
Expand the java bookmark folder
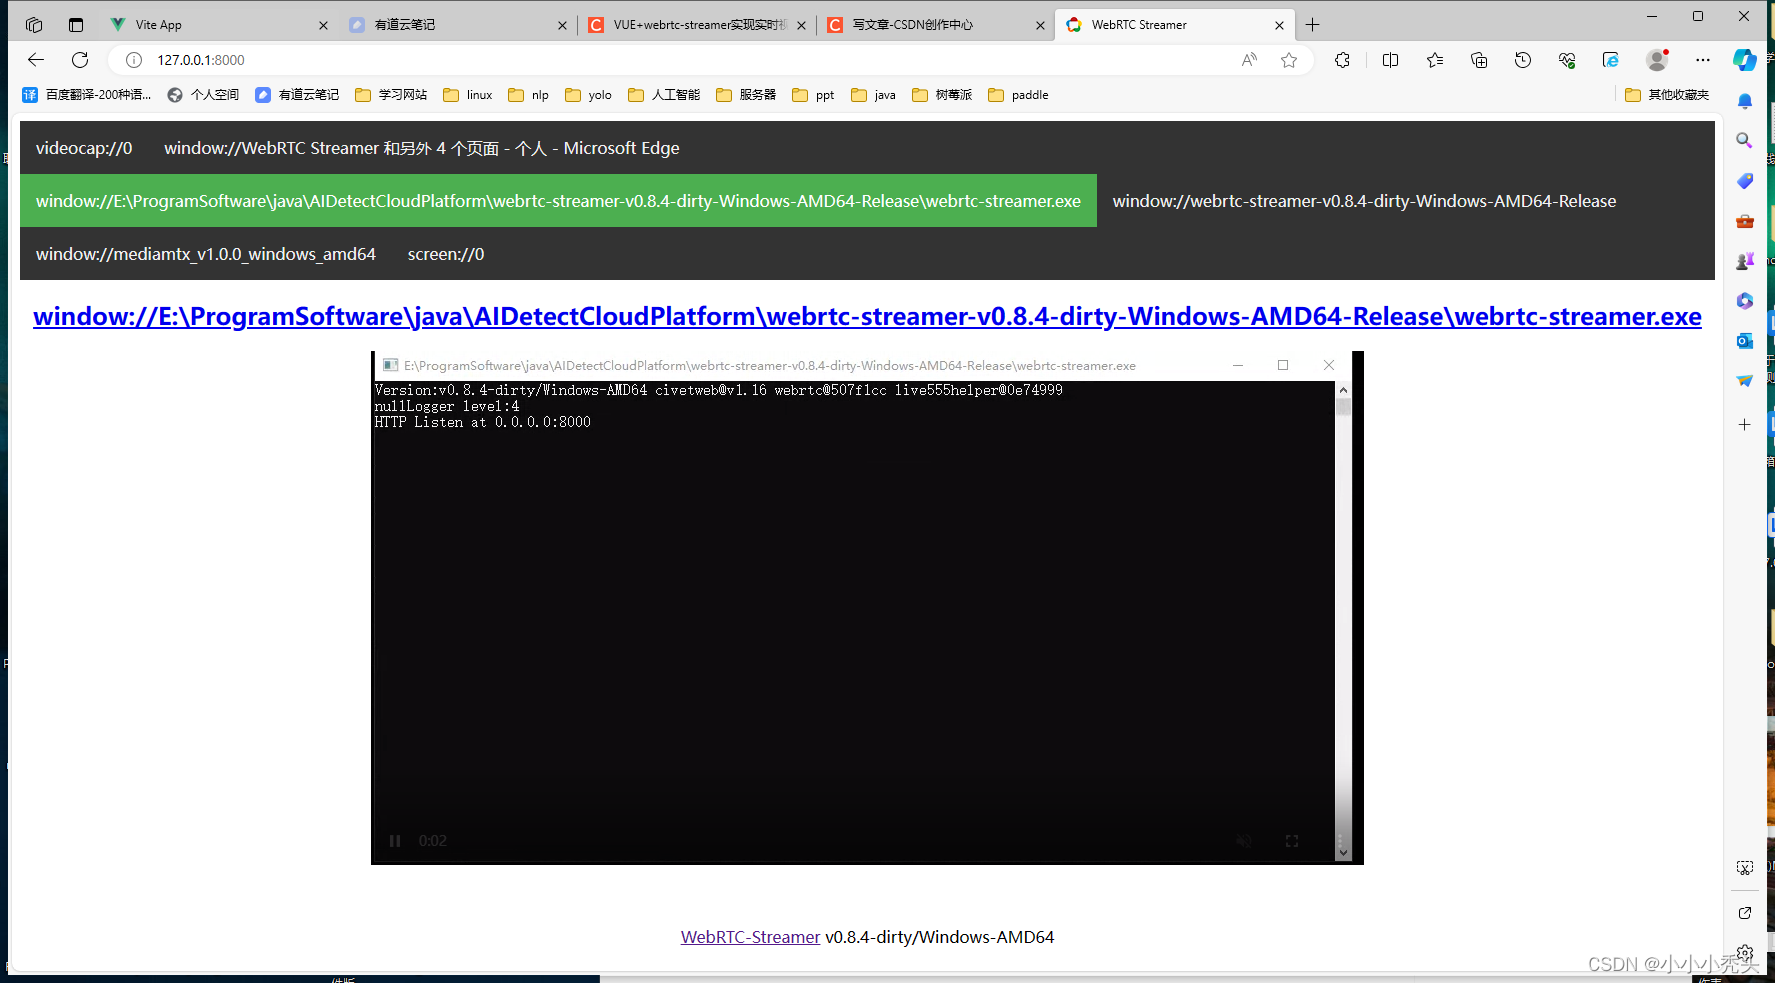(873, 95)
